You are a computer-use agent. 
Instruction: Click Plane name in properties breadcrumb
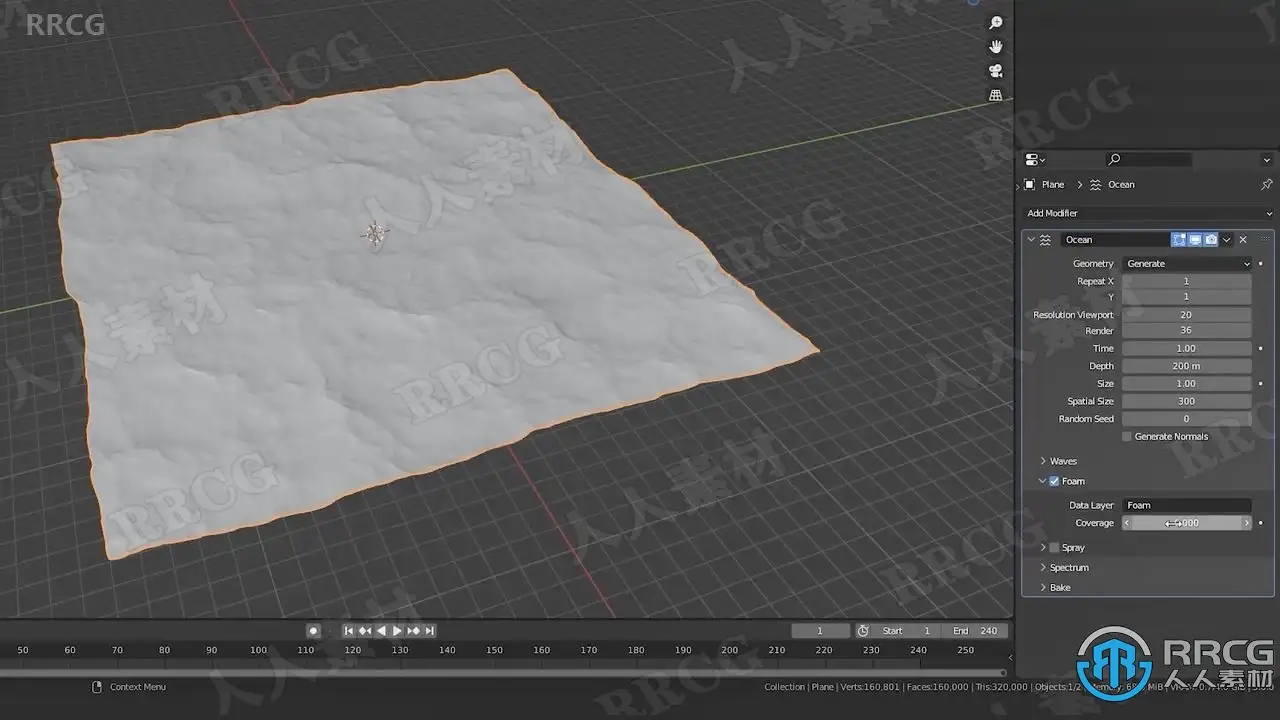click(1053, 185)
